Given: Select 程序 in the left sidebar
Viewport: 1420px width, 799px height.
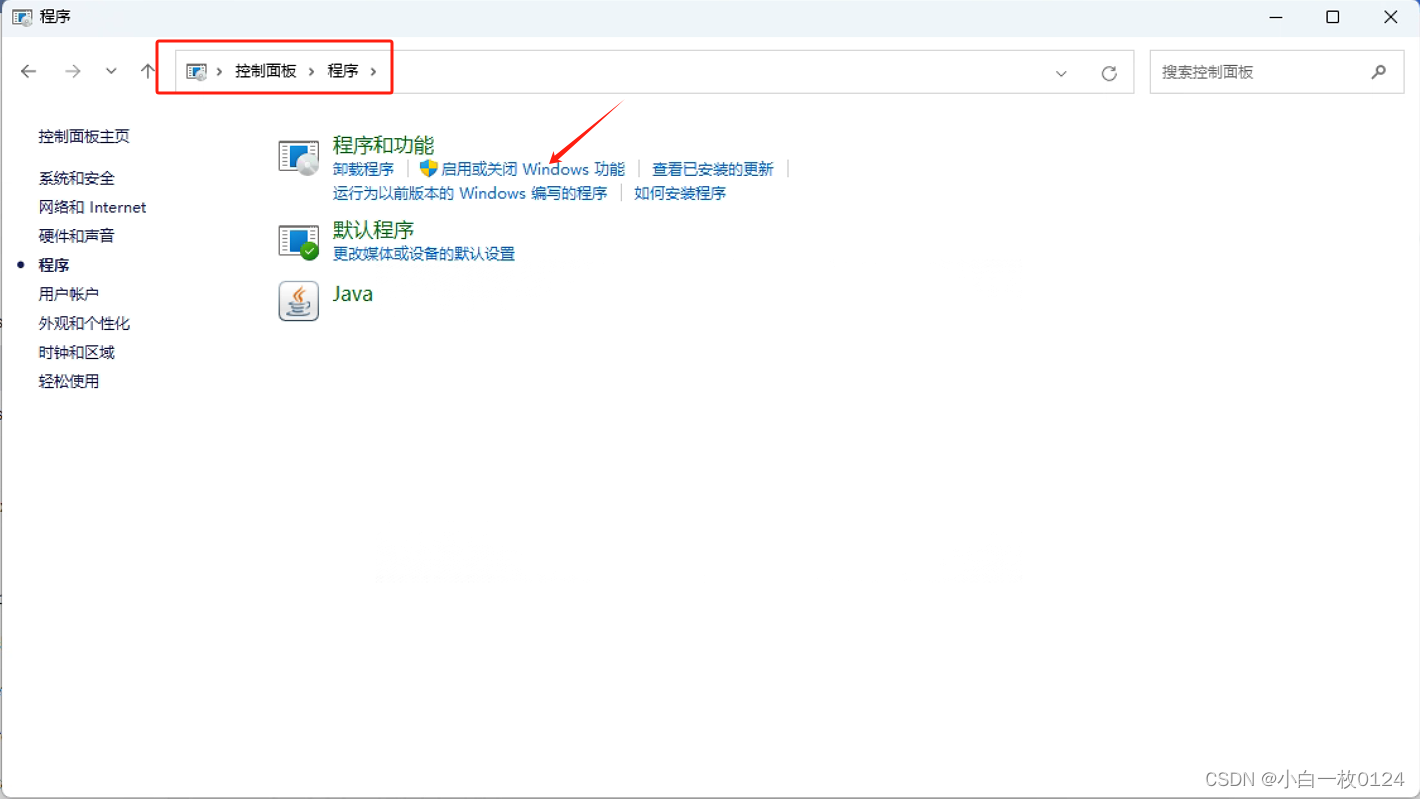Looking at the screenshot, I should coord(54,265).
